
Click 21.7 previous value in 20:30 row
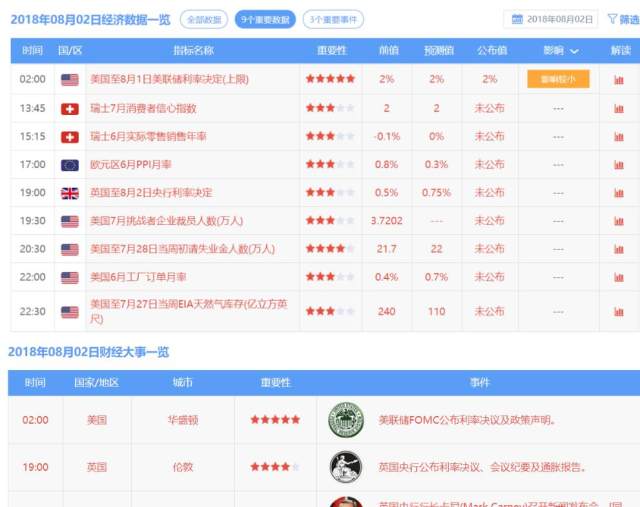tap(387, 249)
